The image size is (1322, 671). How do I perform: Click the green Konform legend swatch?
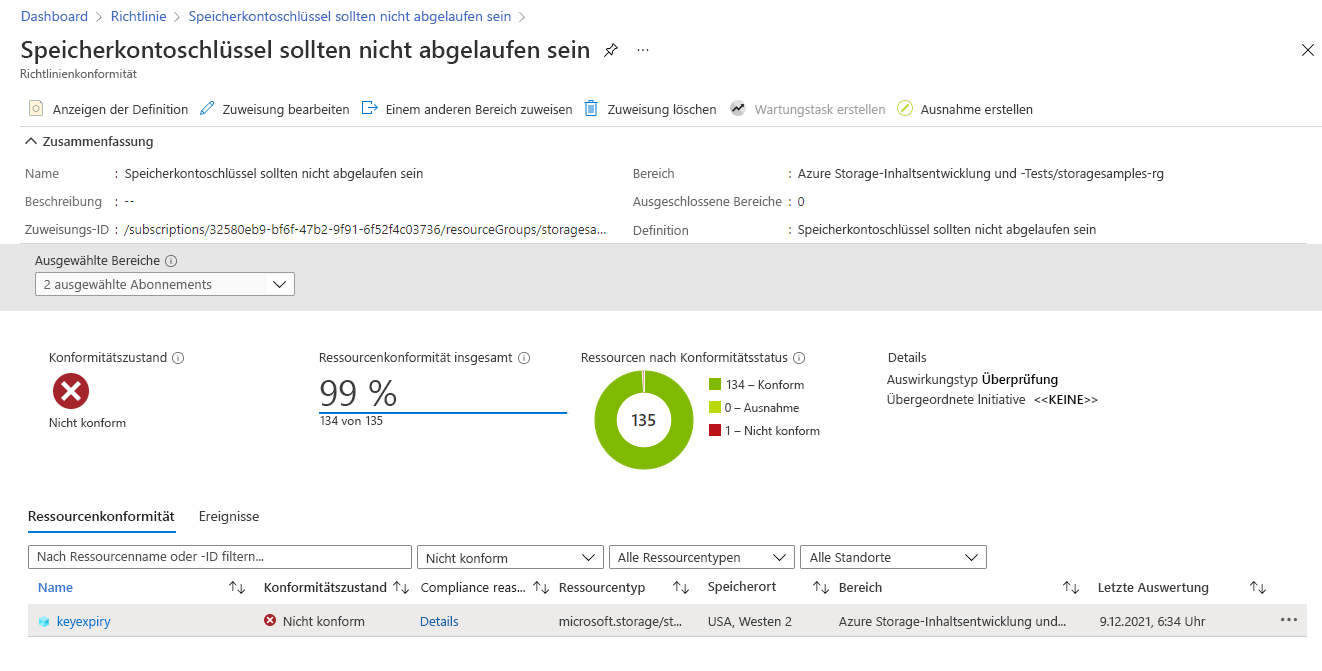(x=714, y=385)
